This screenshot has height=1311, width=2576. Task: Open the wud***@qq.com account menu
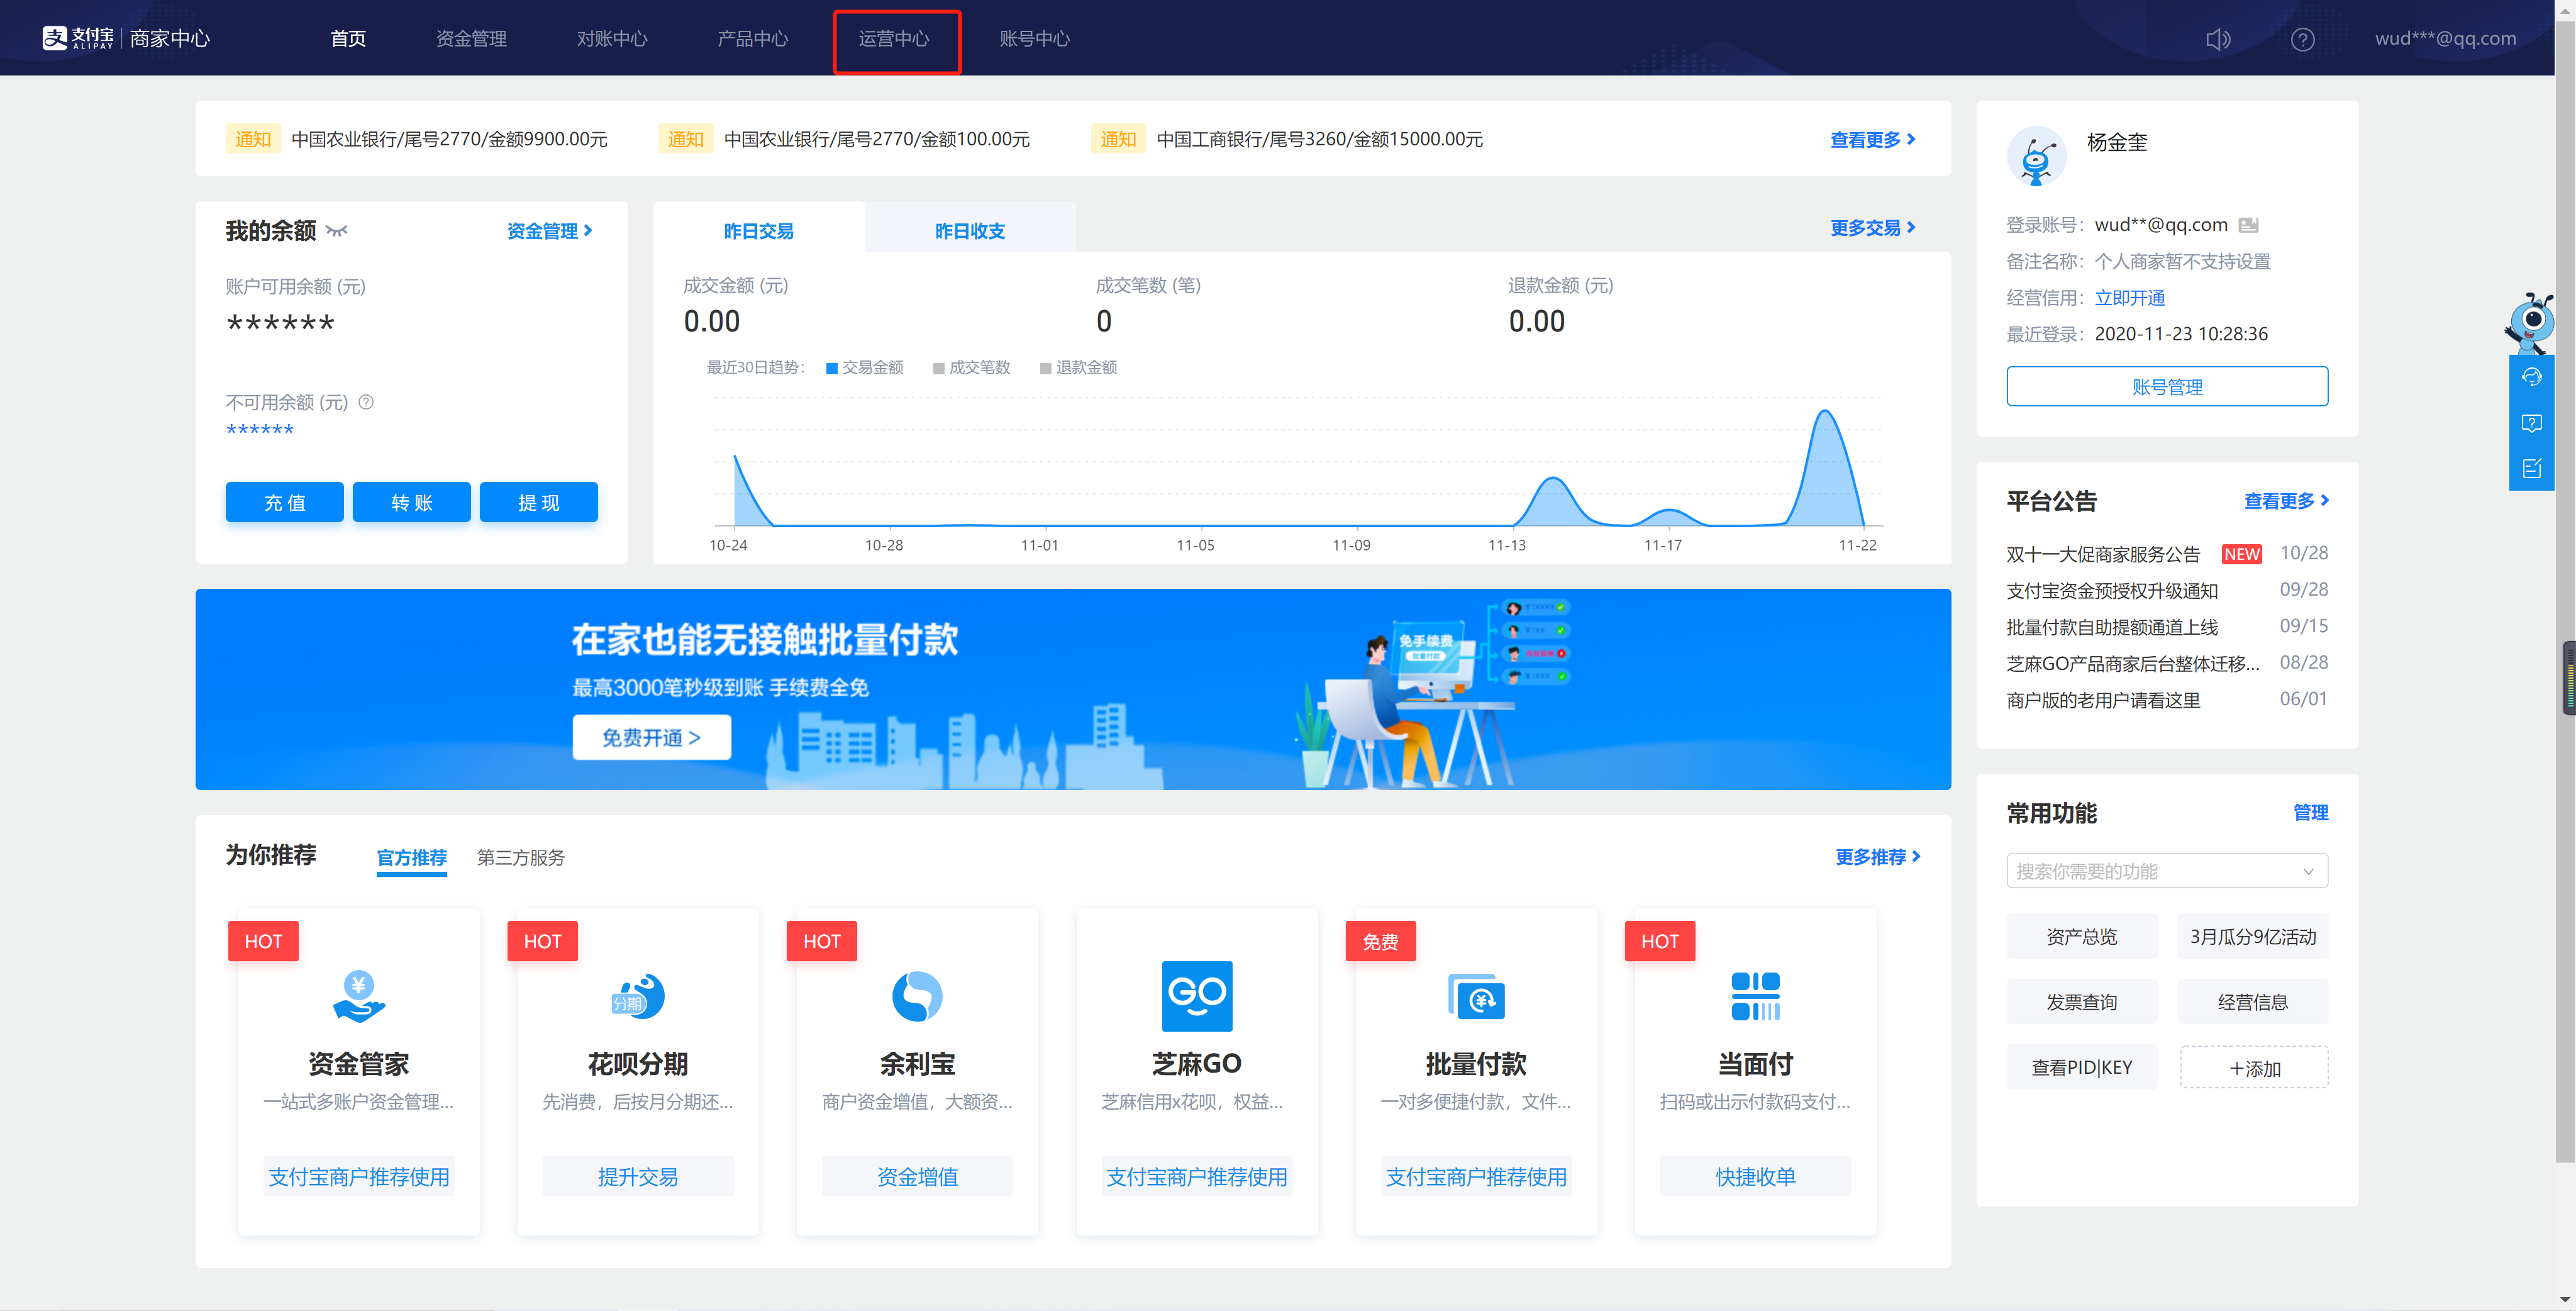tap(2445, 39)
